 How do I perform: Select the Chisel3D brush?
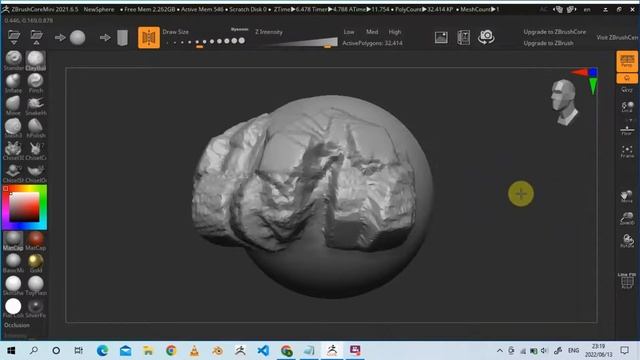13,151
